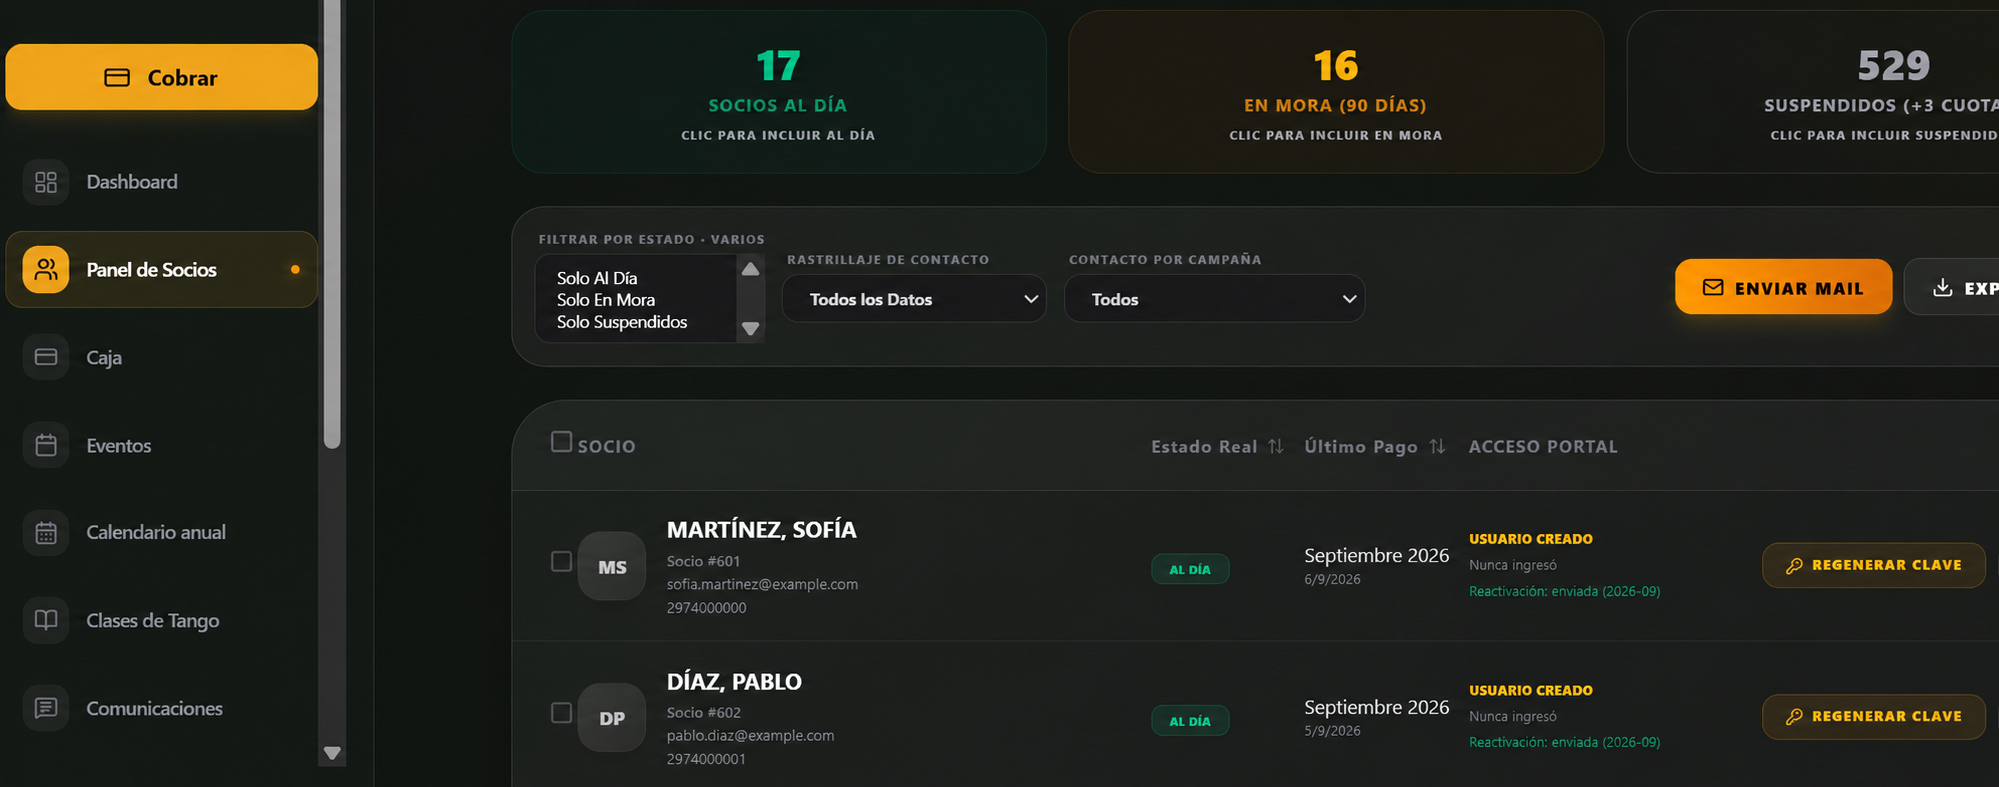This screenshot has width=1999, height=787.
Task: Select the Solo Suspendidos filter option
Action: coord(622,322)
